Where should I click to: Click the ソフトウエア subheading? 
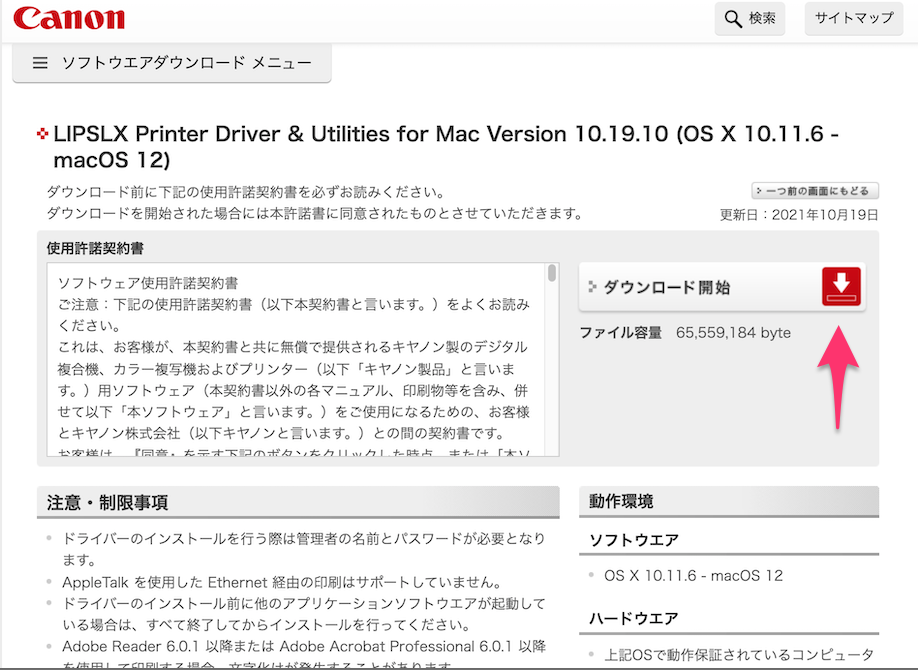pos(633,540)
